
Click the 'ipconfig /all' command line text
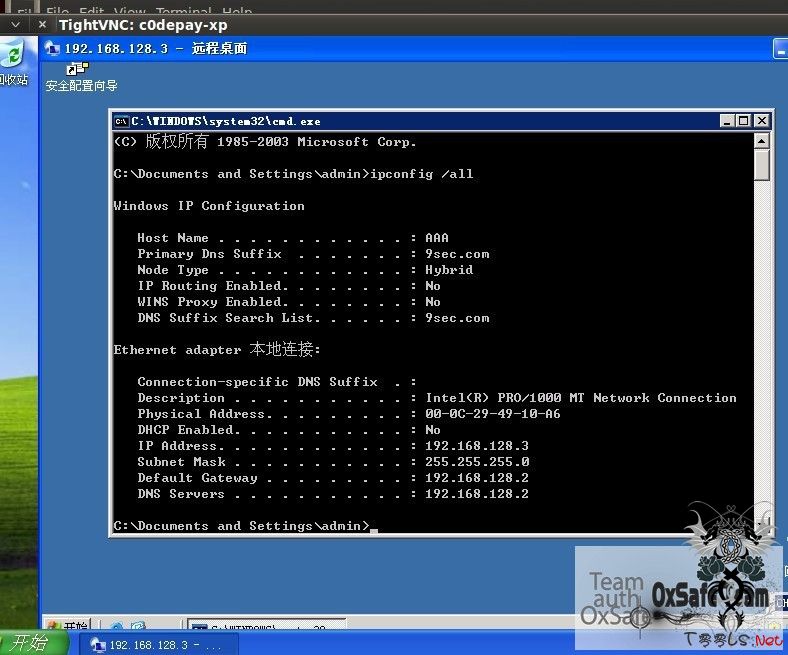(x=422, y=174)
